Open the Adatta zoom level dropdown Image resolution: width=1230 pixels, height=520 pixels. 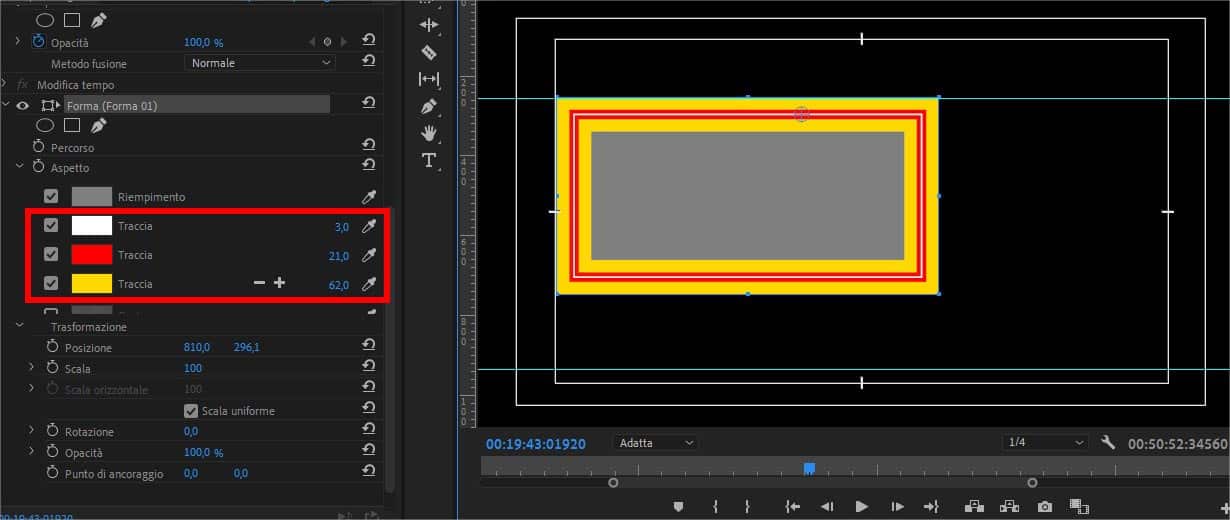coord(656,442)
